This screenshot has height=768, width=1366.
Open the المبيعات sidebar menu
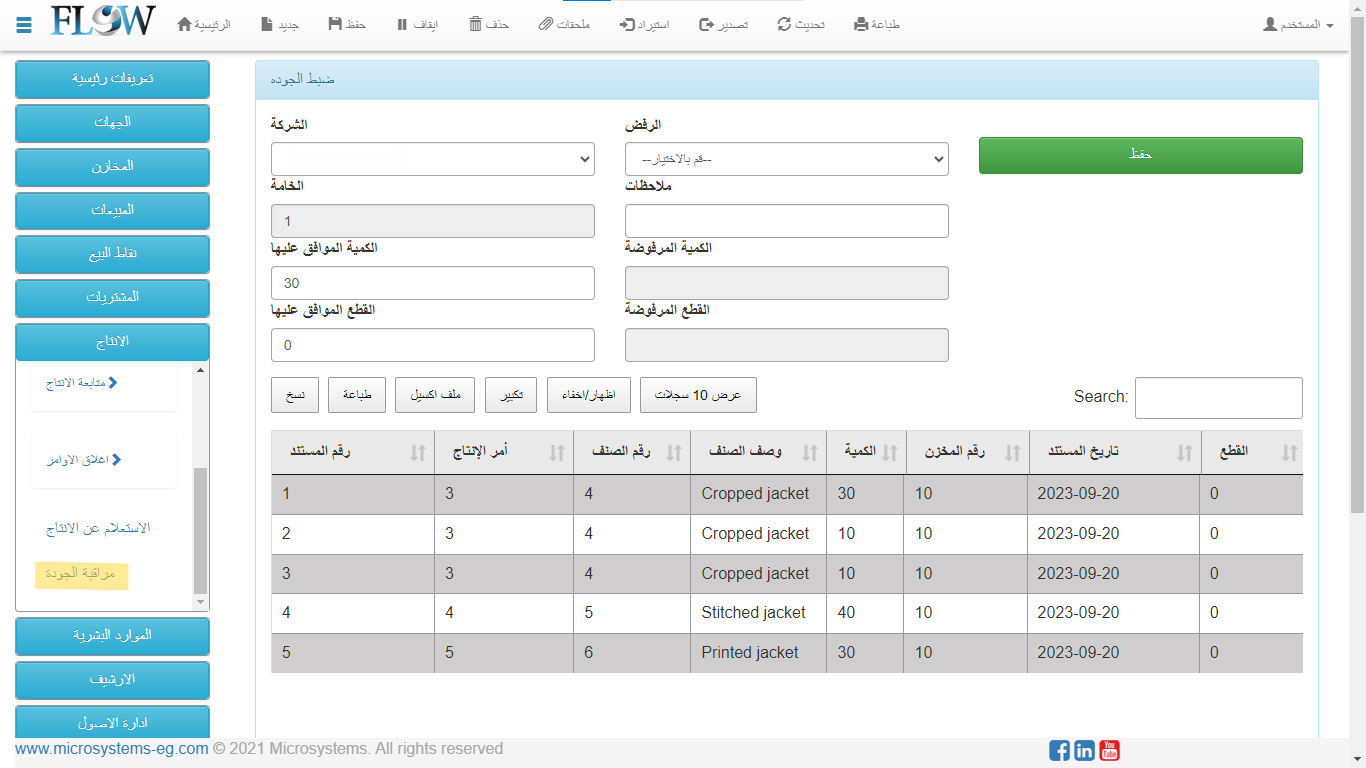112,211
